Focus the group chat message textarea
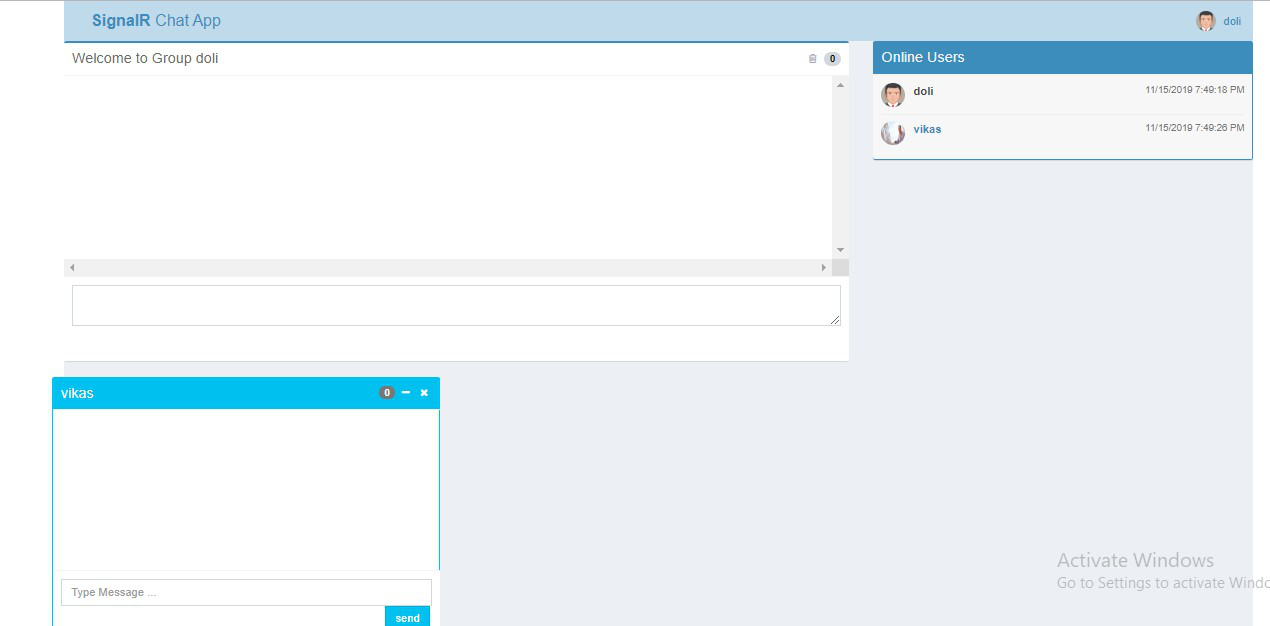The image size is (1270, 626). 456,305
